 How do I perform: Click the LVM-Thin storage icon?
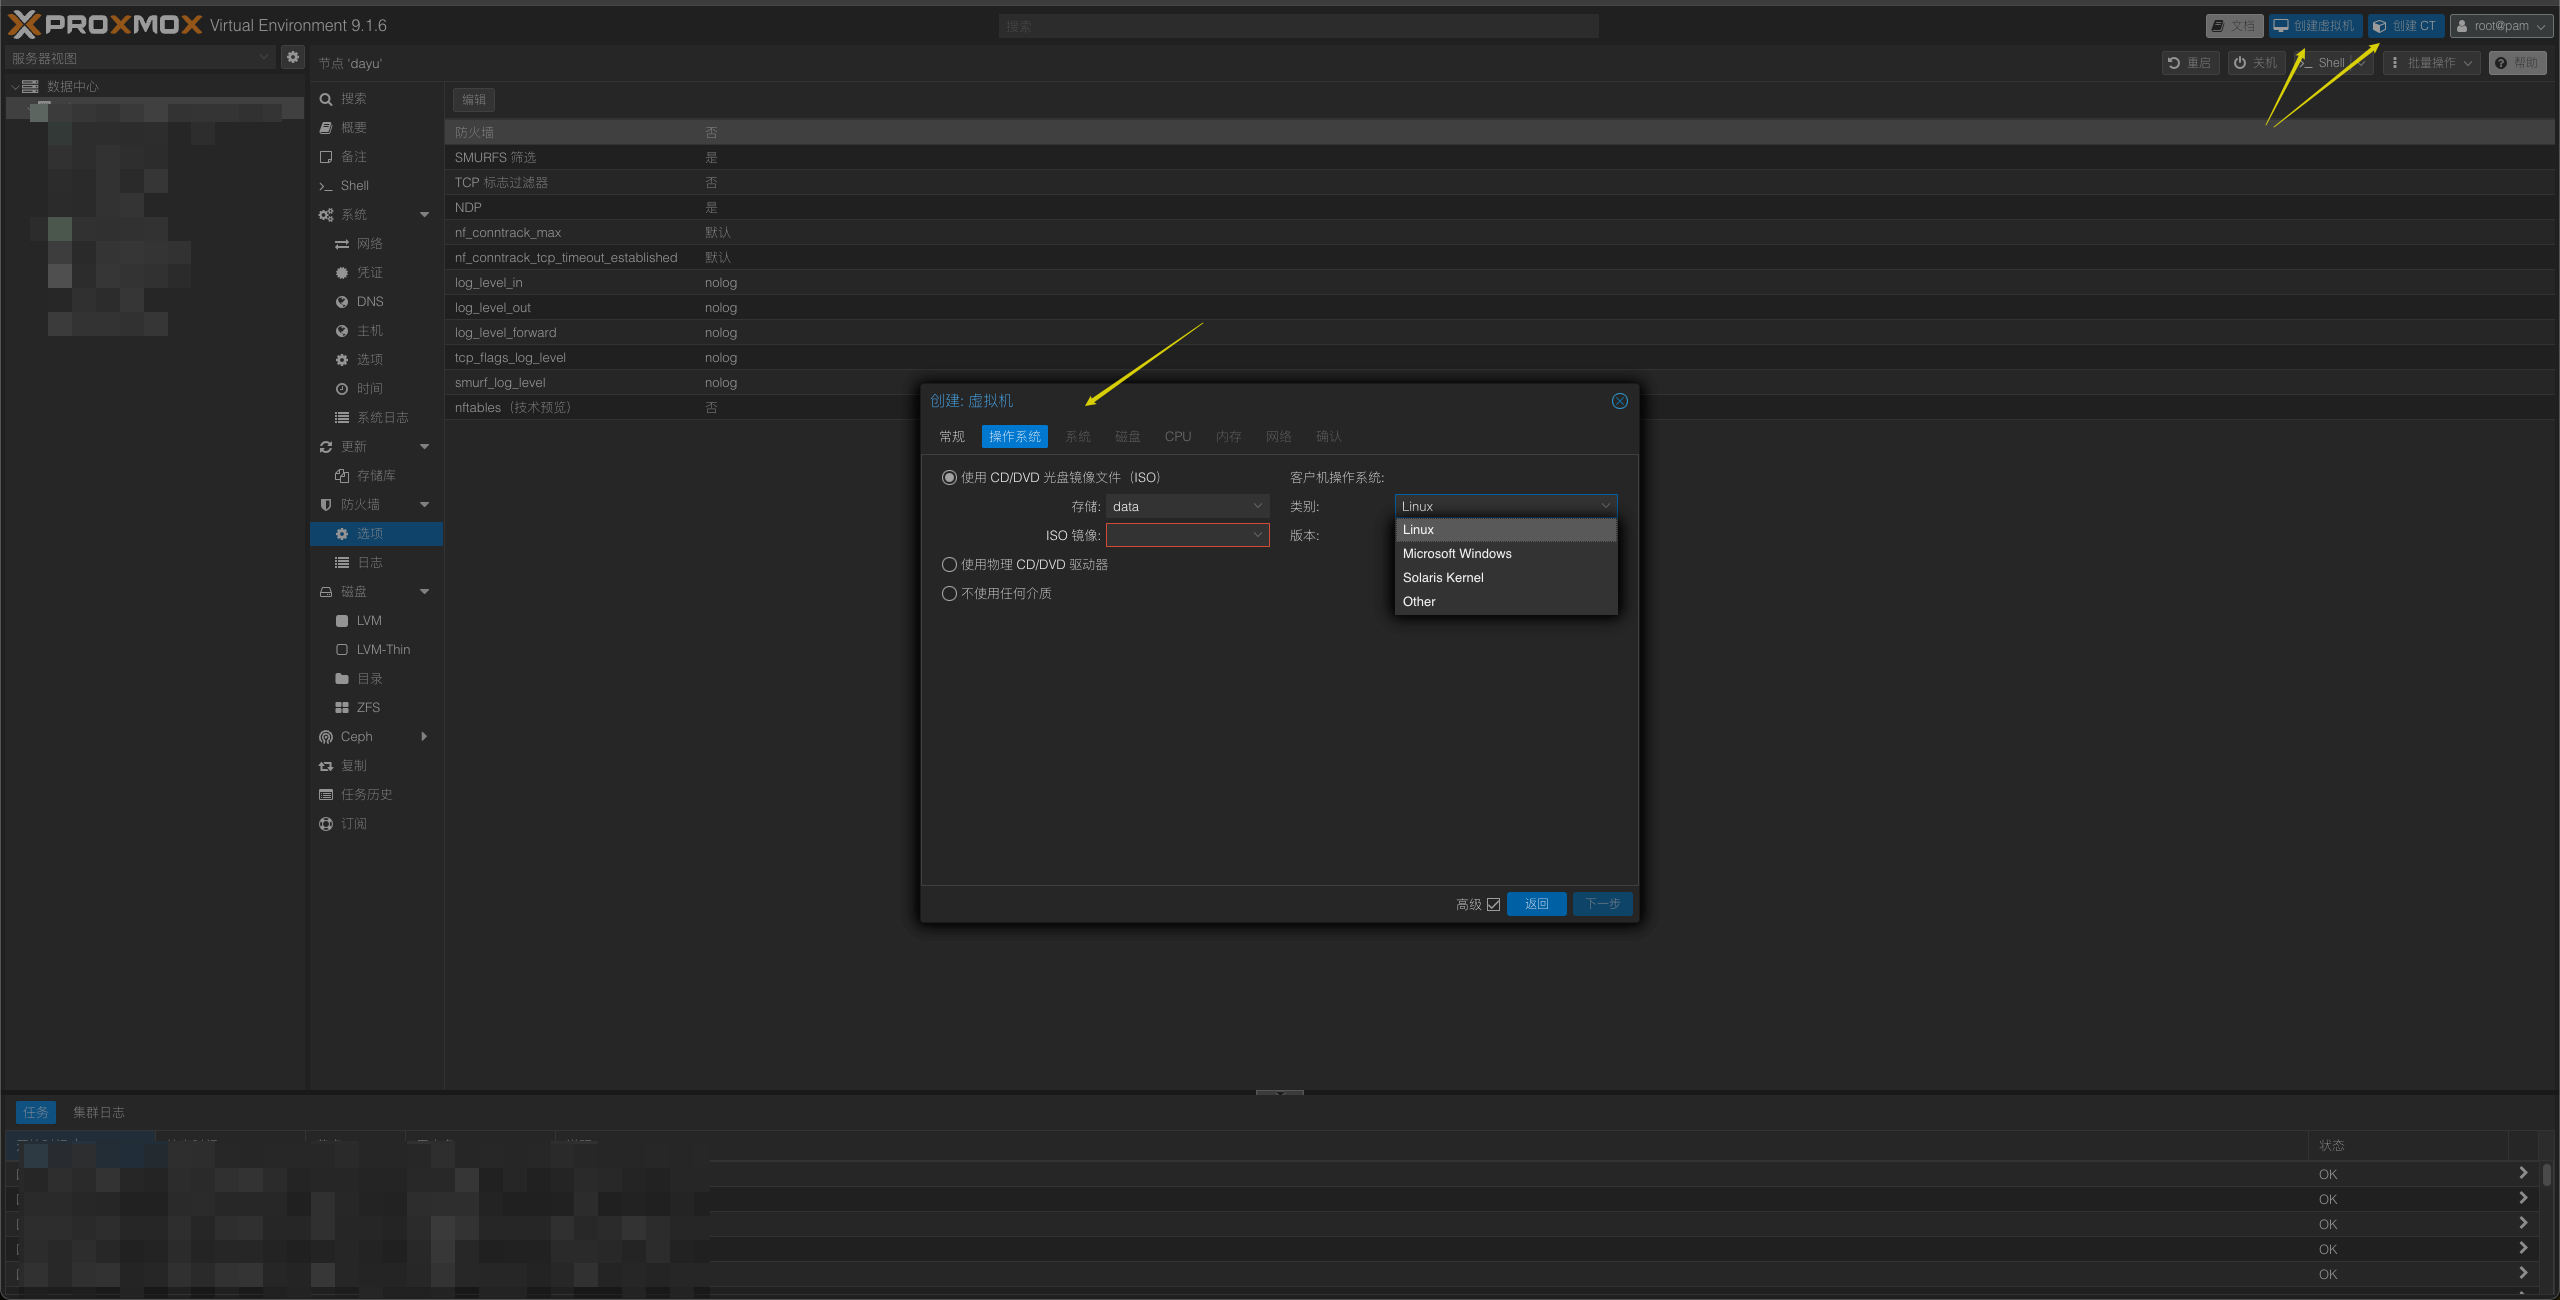[x=342, y=650]
